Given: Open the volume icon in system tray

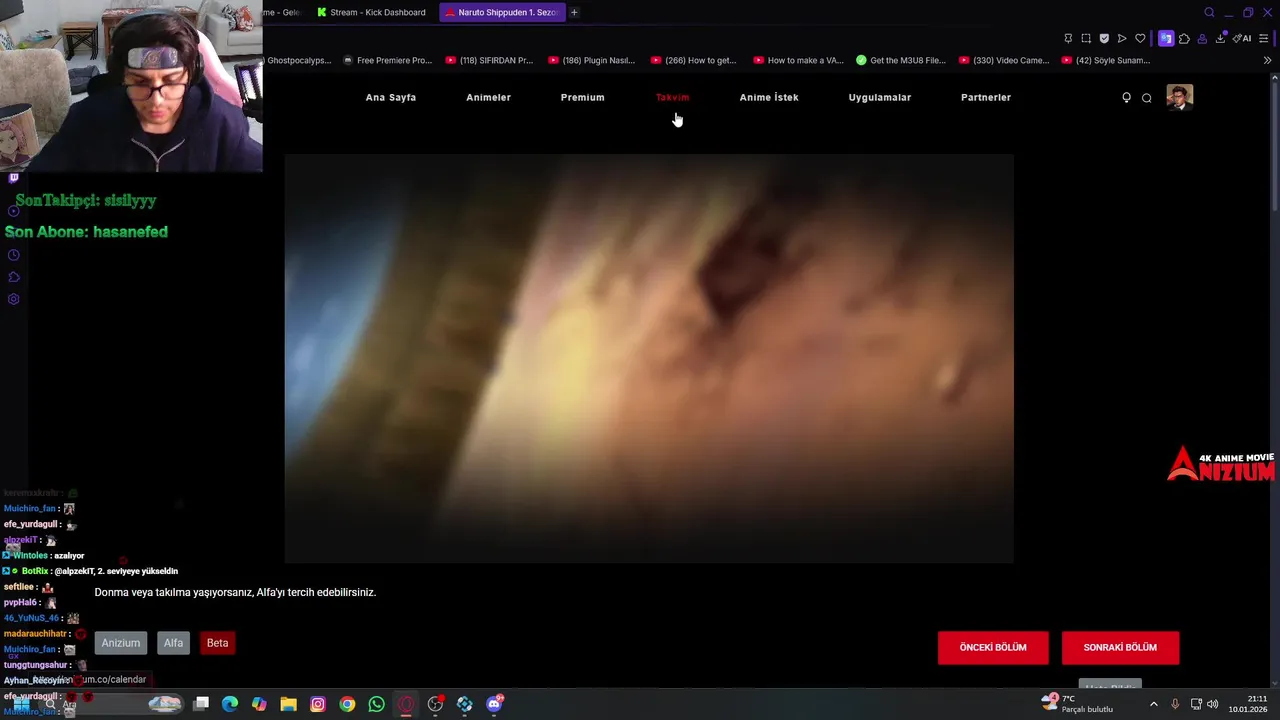Looking at the screenshot, I should tap(1213, 704).
